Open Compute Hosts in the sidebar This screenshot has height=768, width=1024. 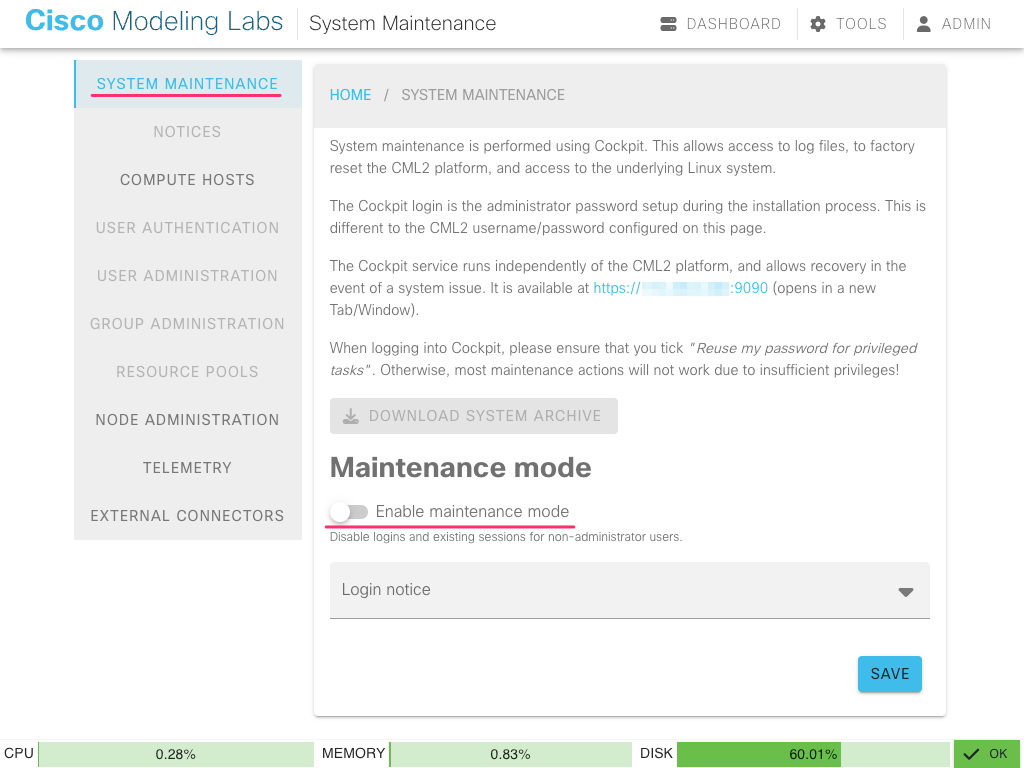[187, 180]
